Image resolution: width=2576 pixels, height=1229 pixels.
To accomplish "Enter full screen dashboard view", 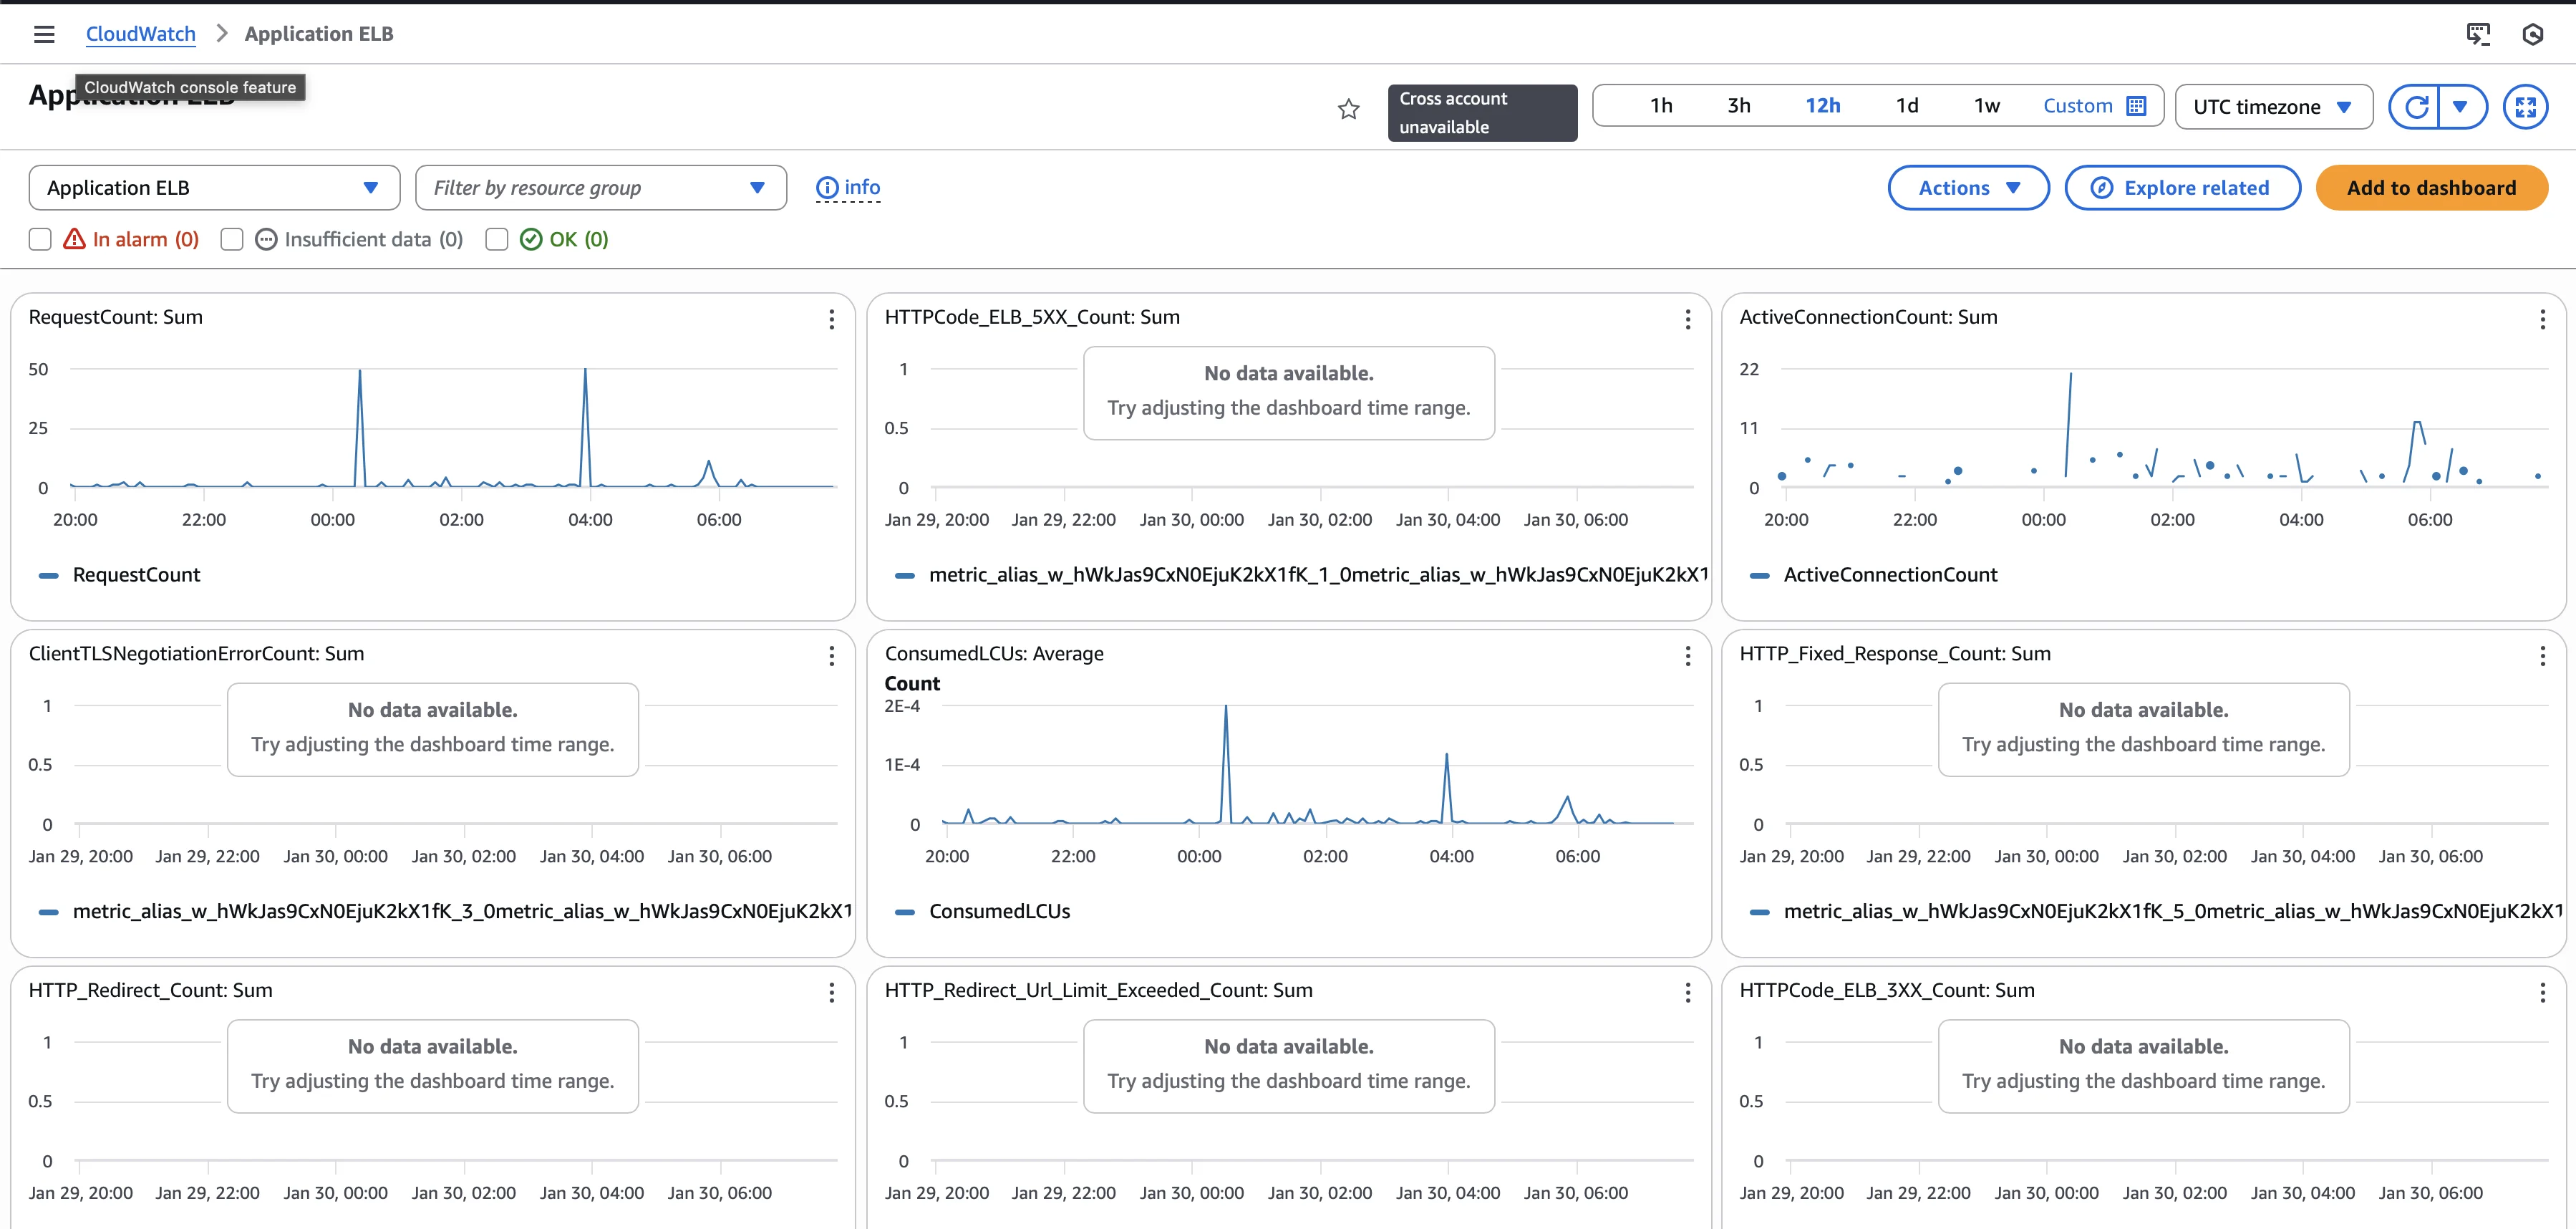I will 2525,107.
